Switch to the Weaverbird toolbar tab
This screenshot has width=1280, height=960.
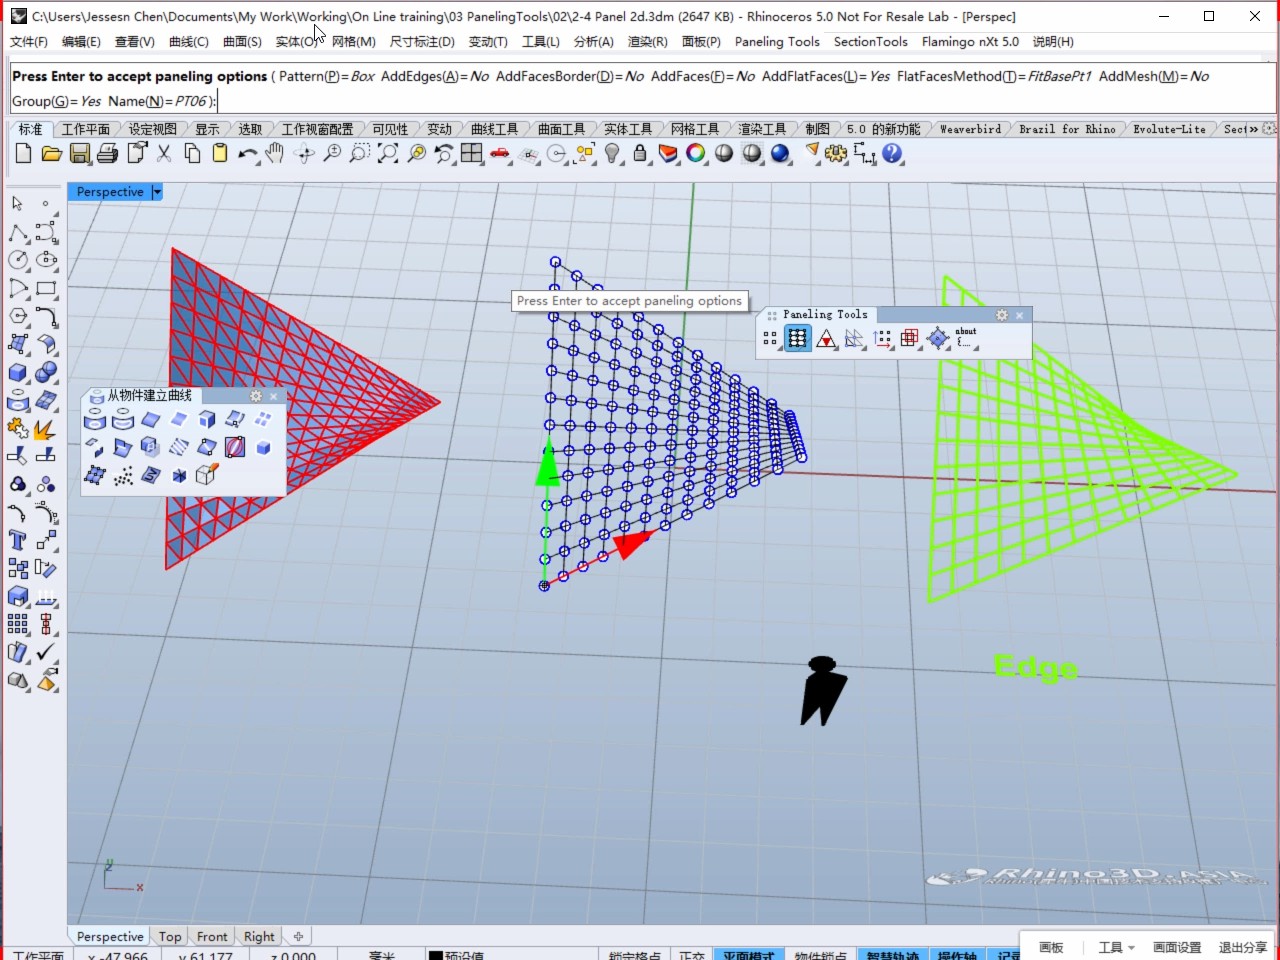point(970,129)
